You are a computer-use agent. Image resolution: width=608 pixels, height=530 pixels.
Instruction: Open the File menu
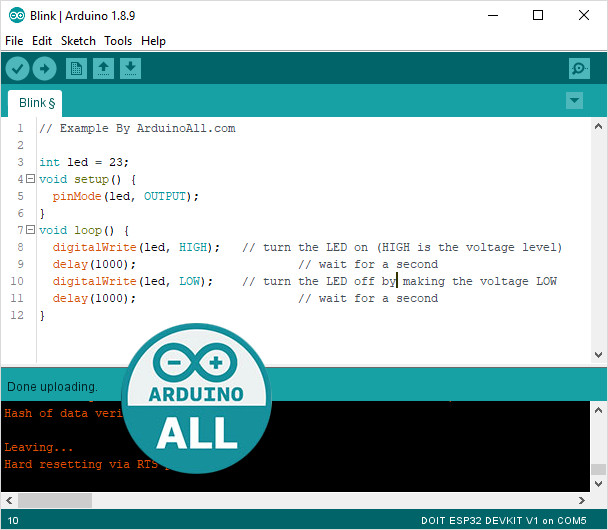(x=14, y=41)
